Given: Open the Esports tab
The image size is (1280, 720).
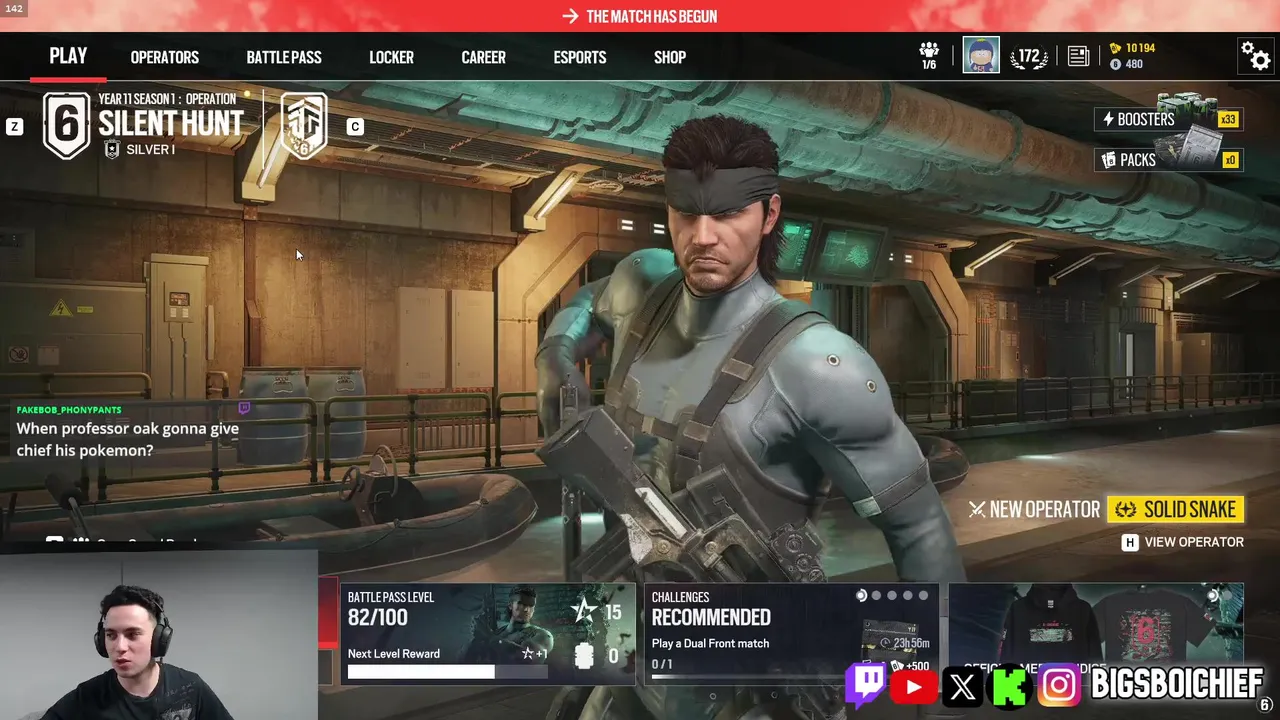Looking at the screenshot, I should [580, 57].
